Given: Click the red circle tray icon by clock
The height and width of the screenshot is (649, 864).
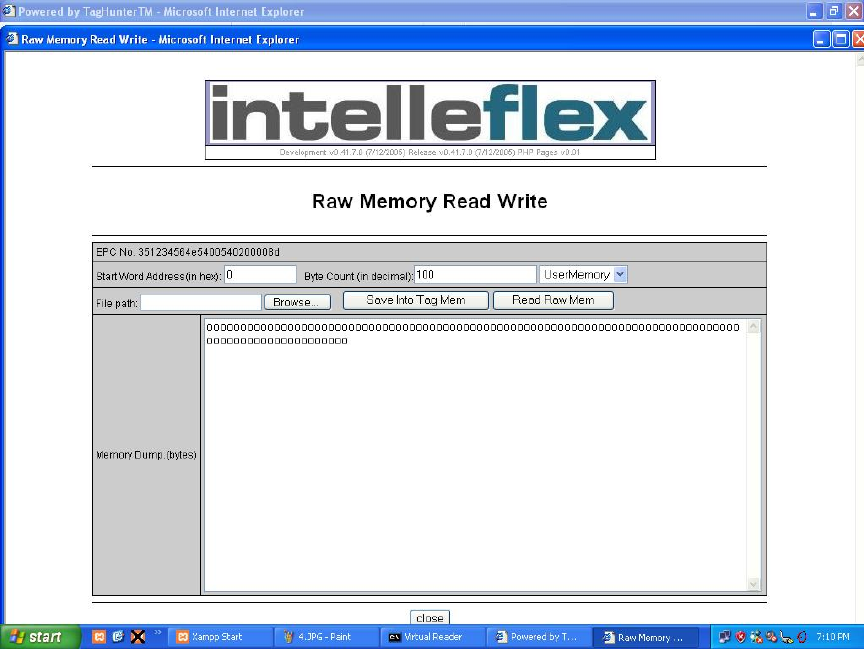Looking at the screenshot, I should 802,637.
